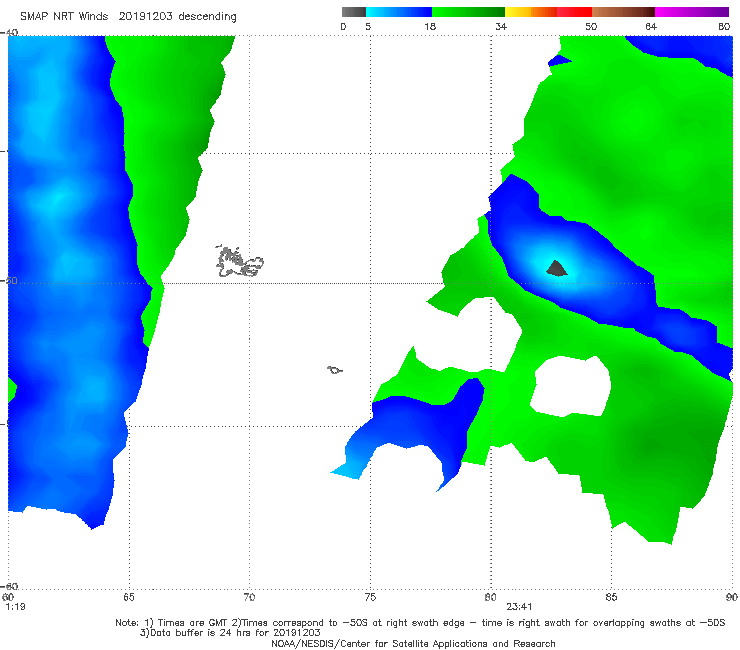Screen dimensions: 740x650
Task: Pick the cyan-to-blue segment of the colorbar
Action: coord(399,12)
